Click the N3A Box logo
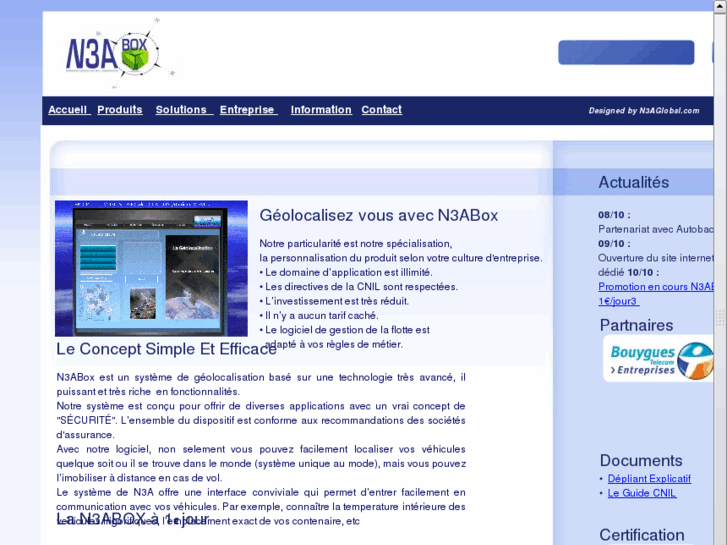Screen dimensions: 727x545 [x=119, y=53]
